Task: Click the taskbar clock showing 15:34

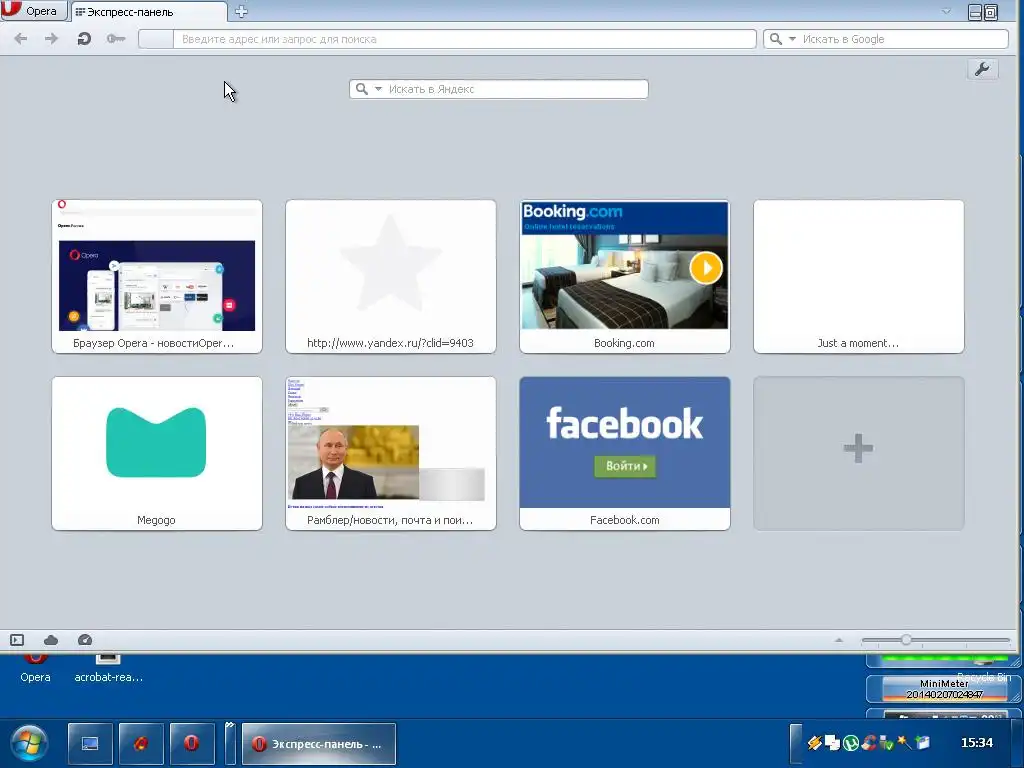Action: tap(977, 743)
